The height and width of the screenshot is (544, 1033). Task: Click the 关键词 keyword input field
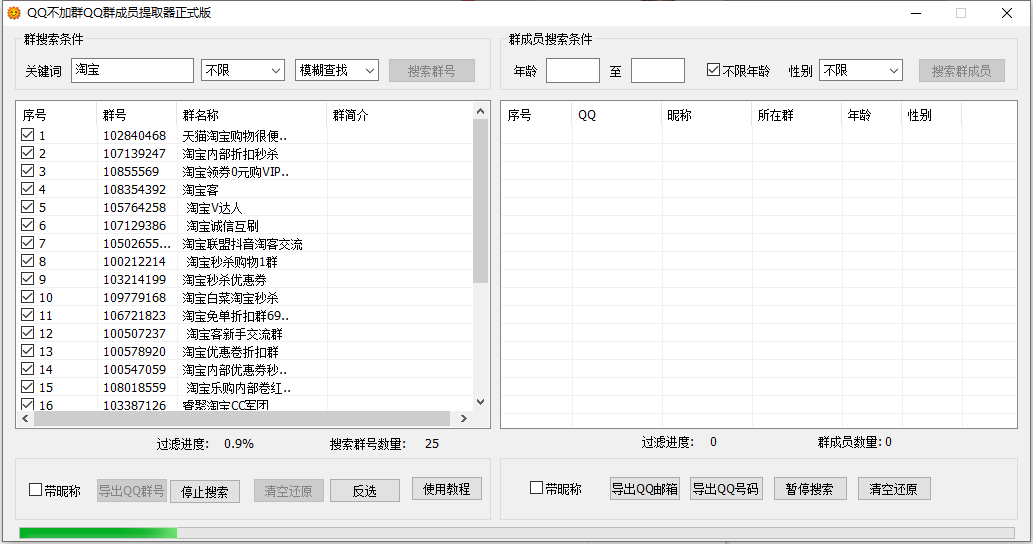click(x=132, y=70)
